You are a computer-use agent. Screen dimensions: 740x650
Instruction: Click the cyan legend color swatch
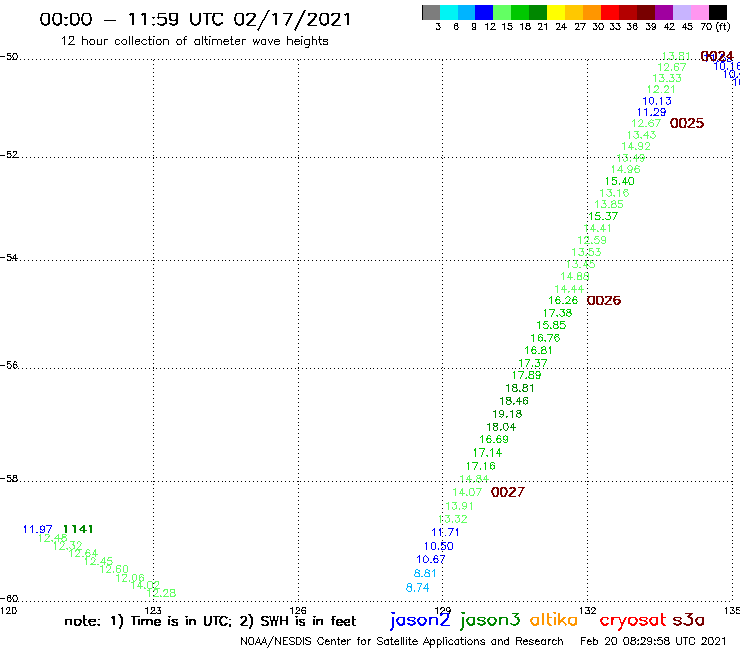click(449, 13)
